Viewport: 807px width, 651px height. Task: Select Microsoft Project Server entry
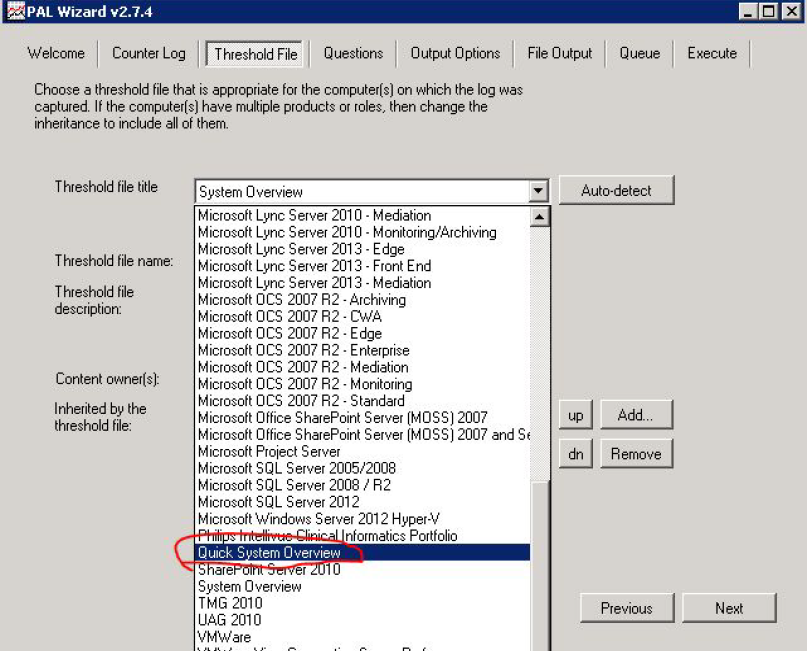269,451
